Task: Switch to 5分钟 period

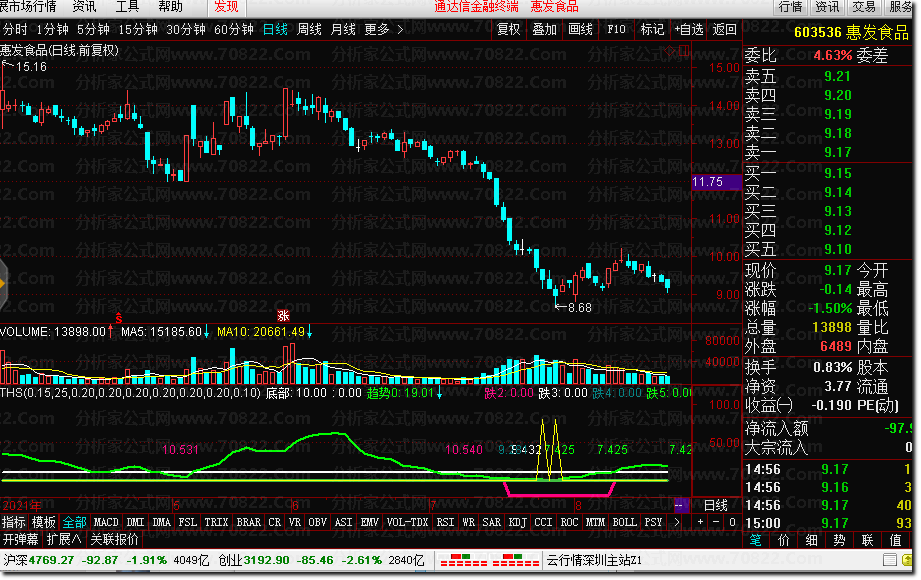Action: pyautogui.click(x=93, y=29)
